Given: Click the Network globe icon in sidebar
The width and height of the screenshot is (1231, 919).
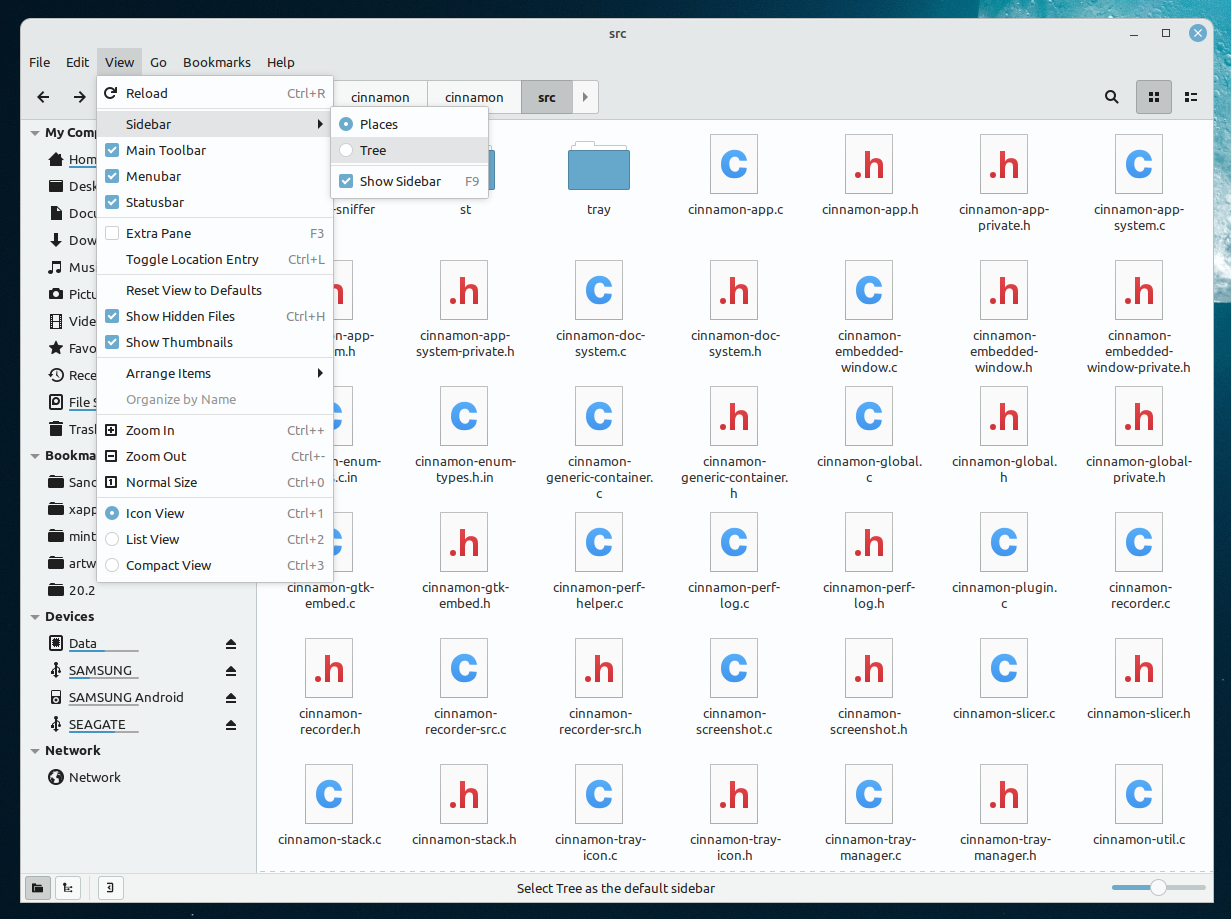Looking at the screenshot, I should (56, 777).
